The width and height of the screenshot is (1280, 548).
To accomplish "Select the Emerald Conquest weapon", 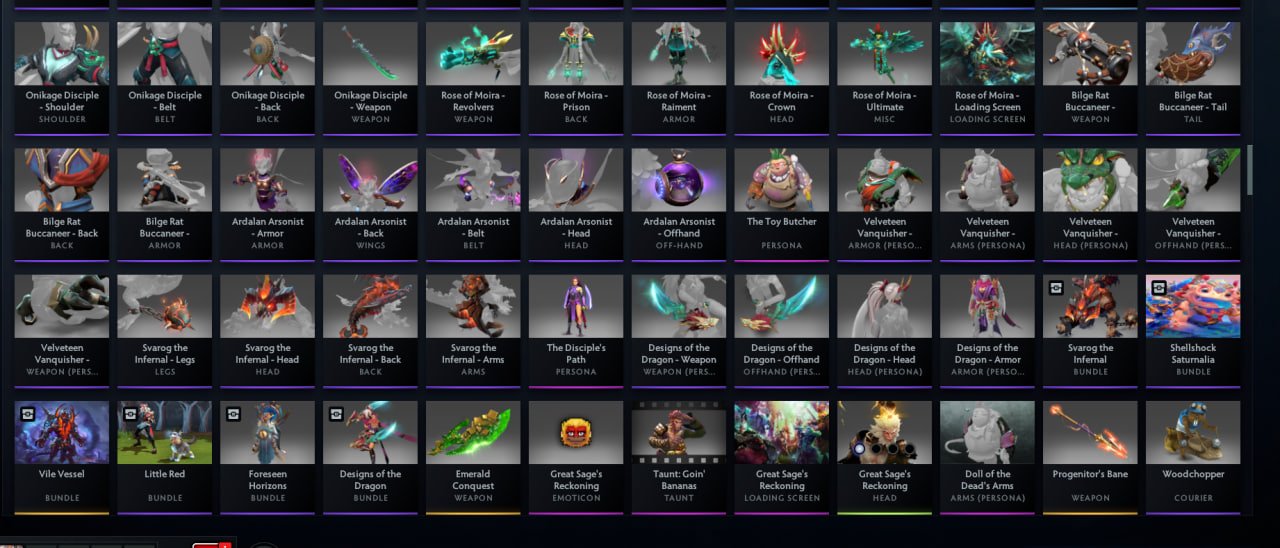I will pos(473,456).
